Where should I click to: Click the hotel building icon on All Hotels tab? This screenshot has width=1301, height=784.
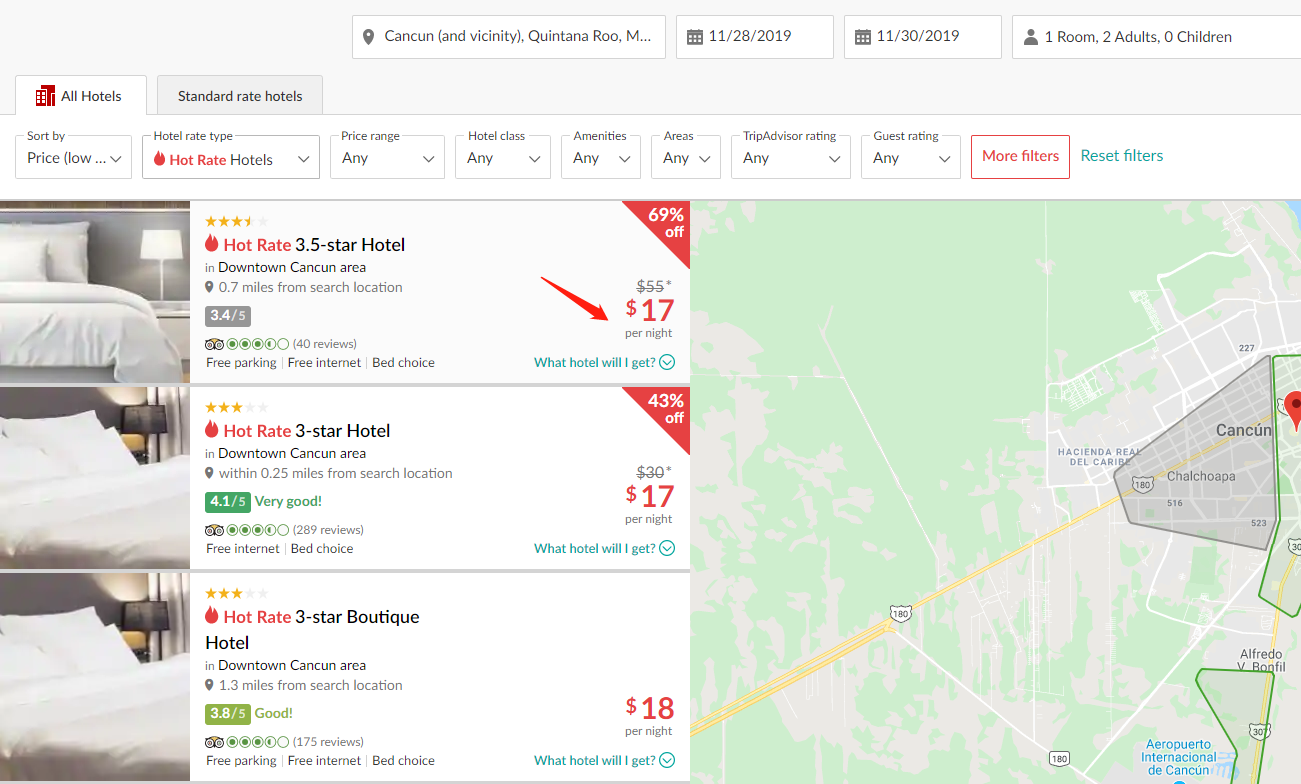[45, 96]
